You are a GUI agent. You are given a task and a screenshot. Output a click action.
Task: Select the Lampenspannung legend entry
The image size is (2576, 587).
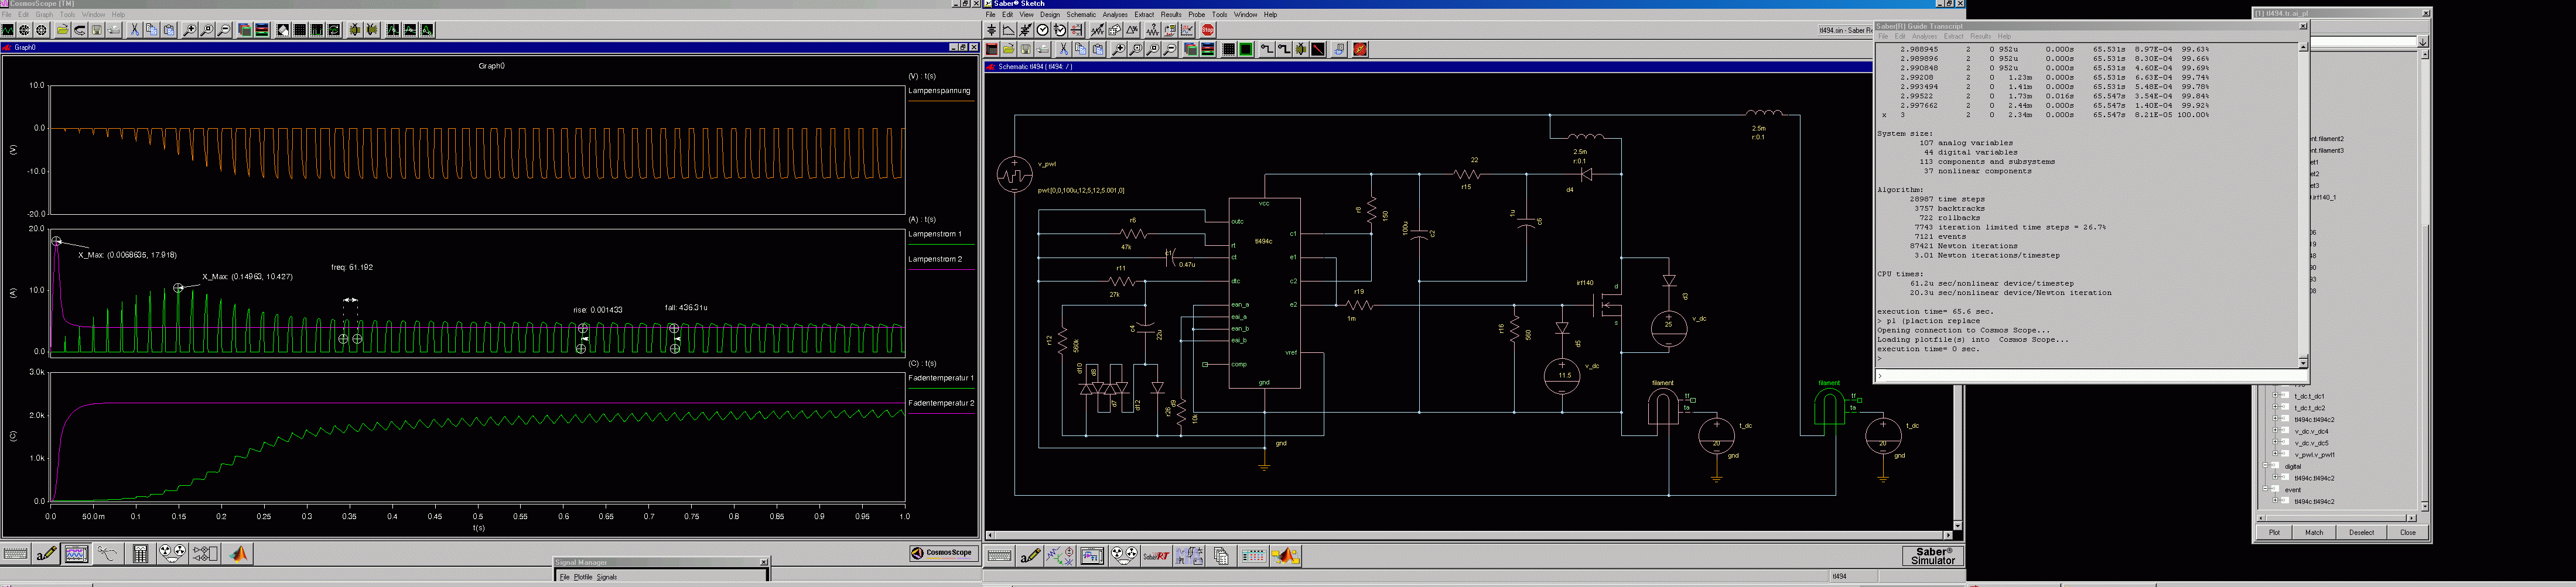point(939,91)
